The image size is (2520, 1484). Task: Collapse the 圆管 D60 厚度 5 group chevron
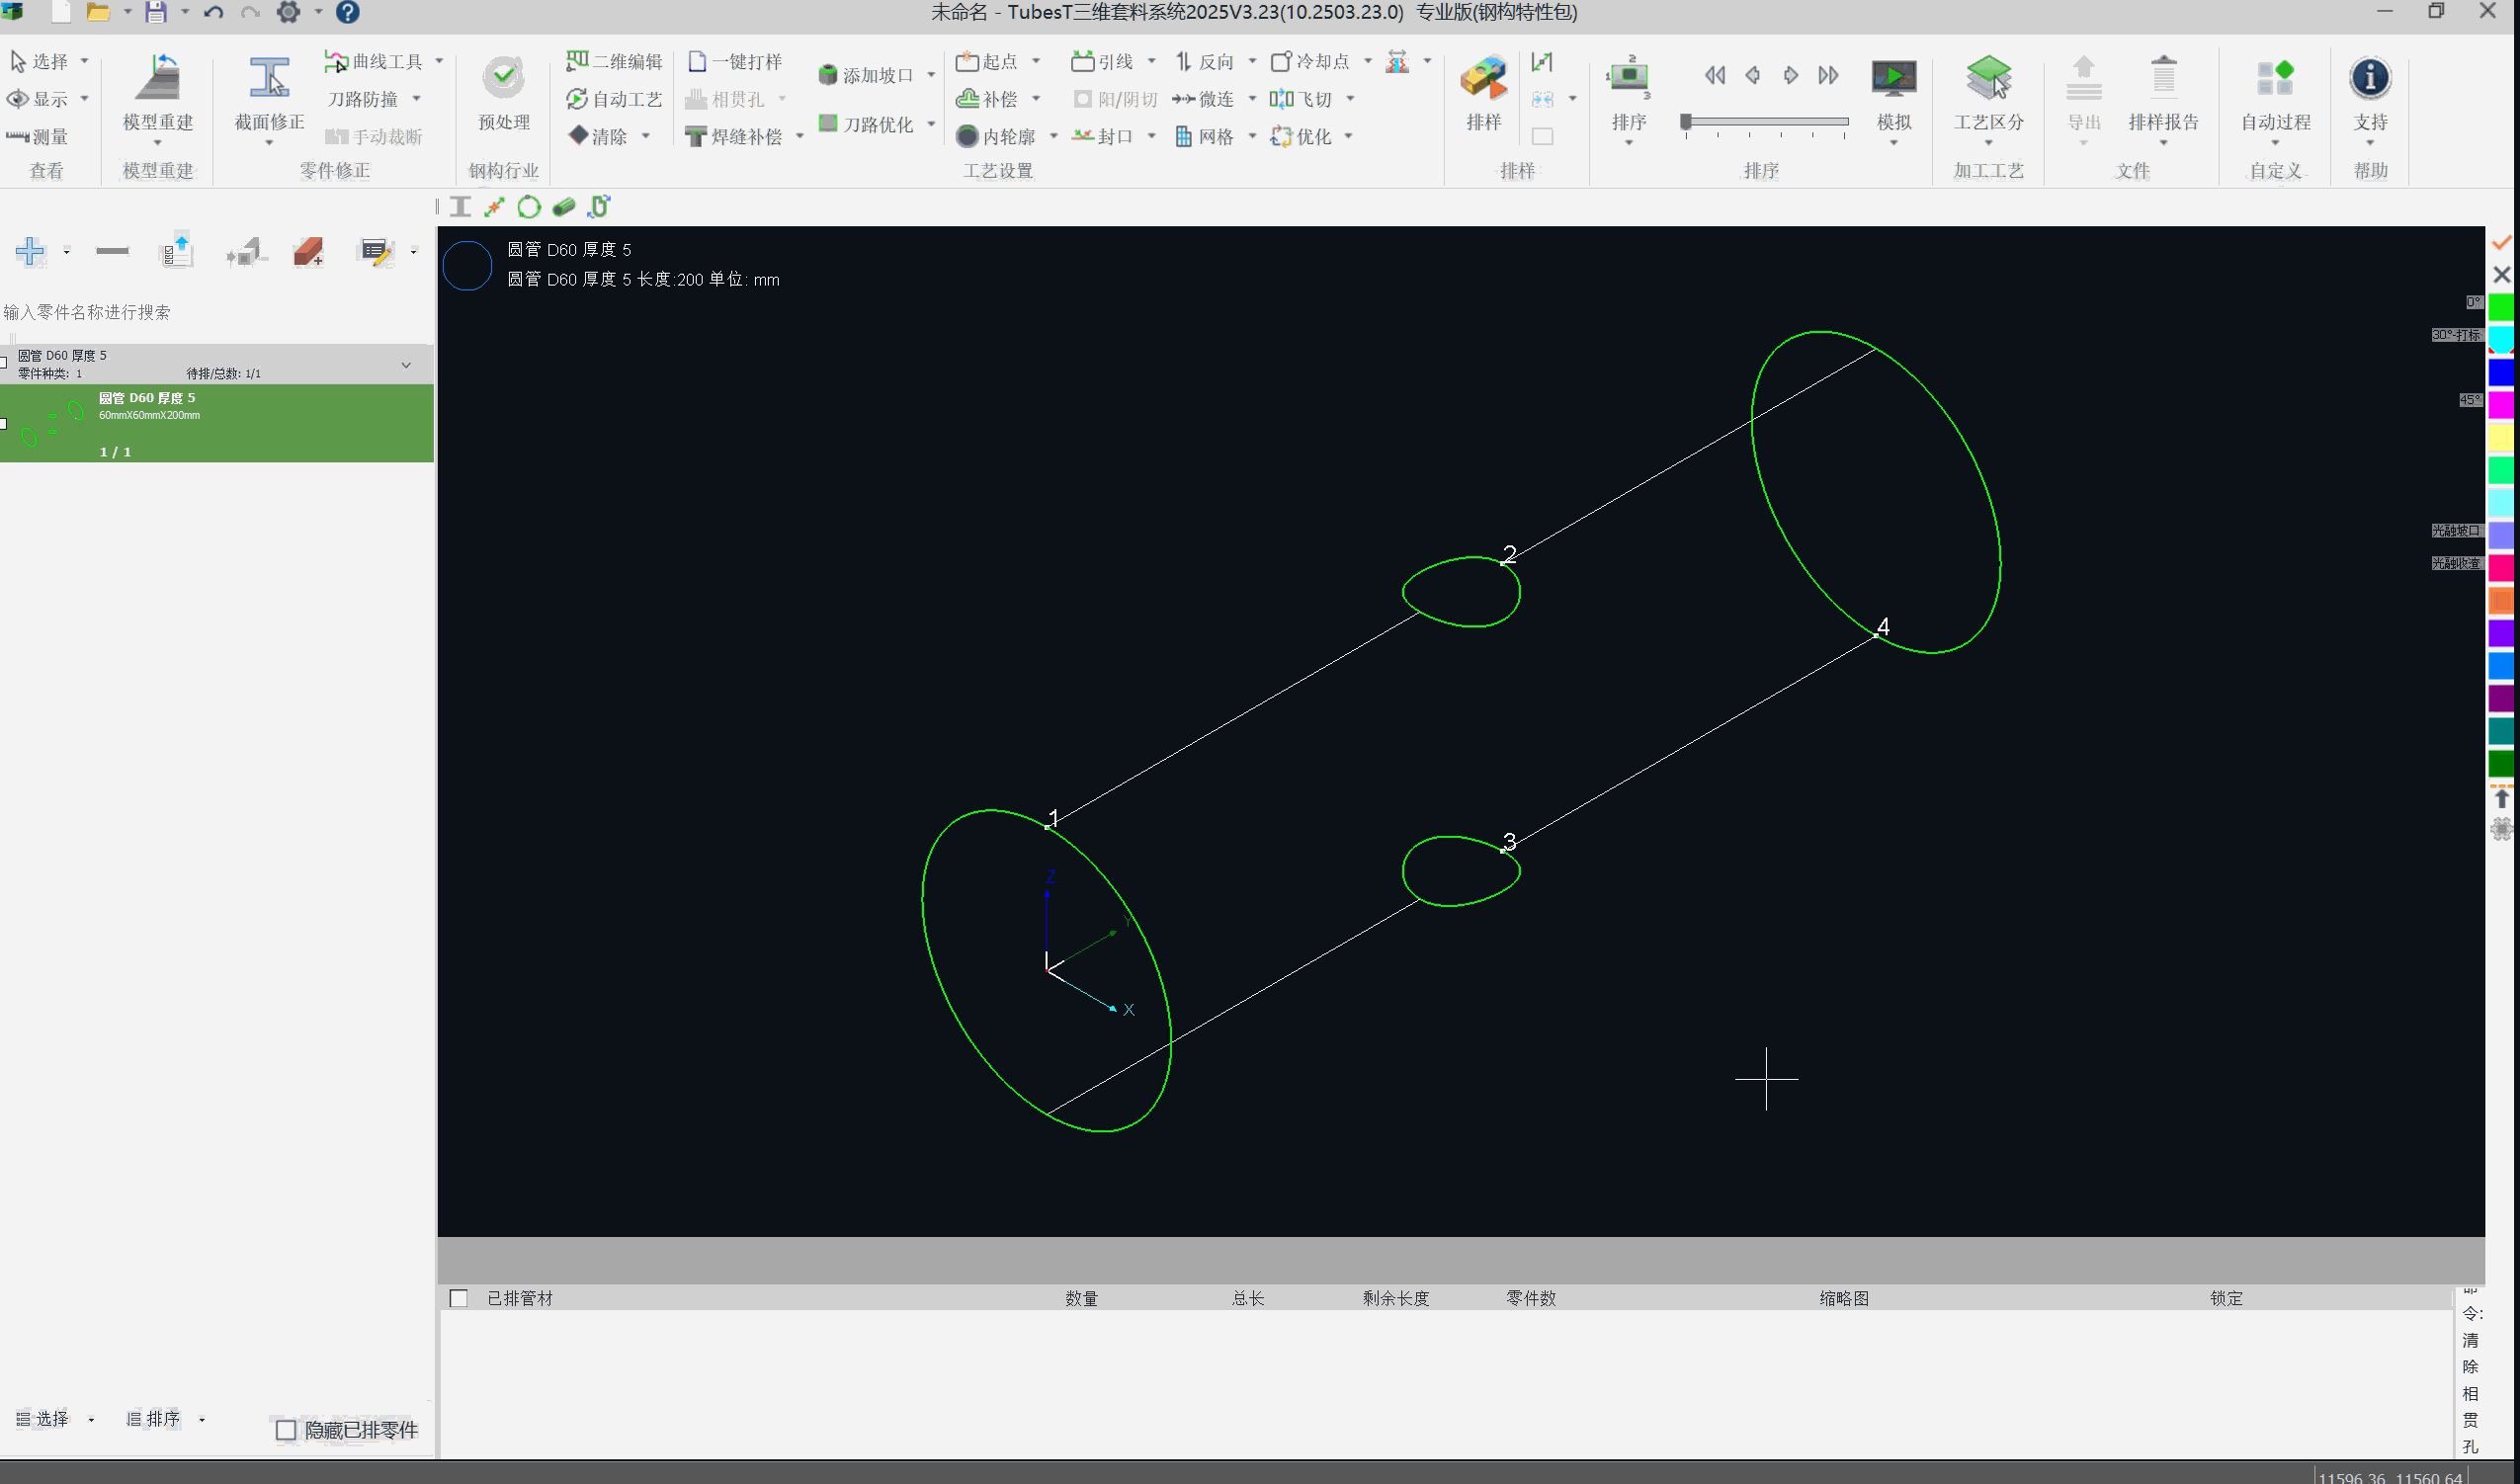click(x=406, y=365)
